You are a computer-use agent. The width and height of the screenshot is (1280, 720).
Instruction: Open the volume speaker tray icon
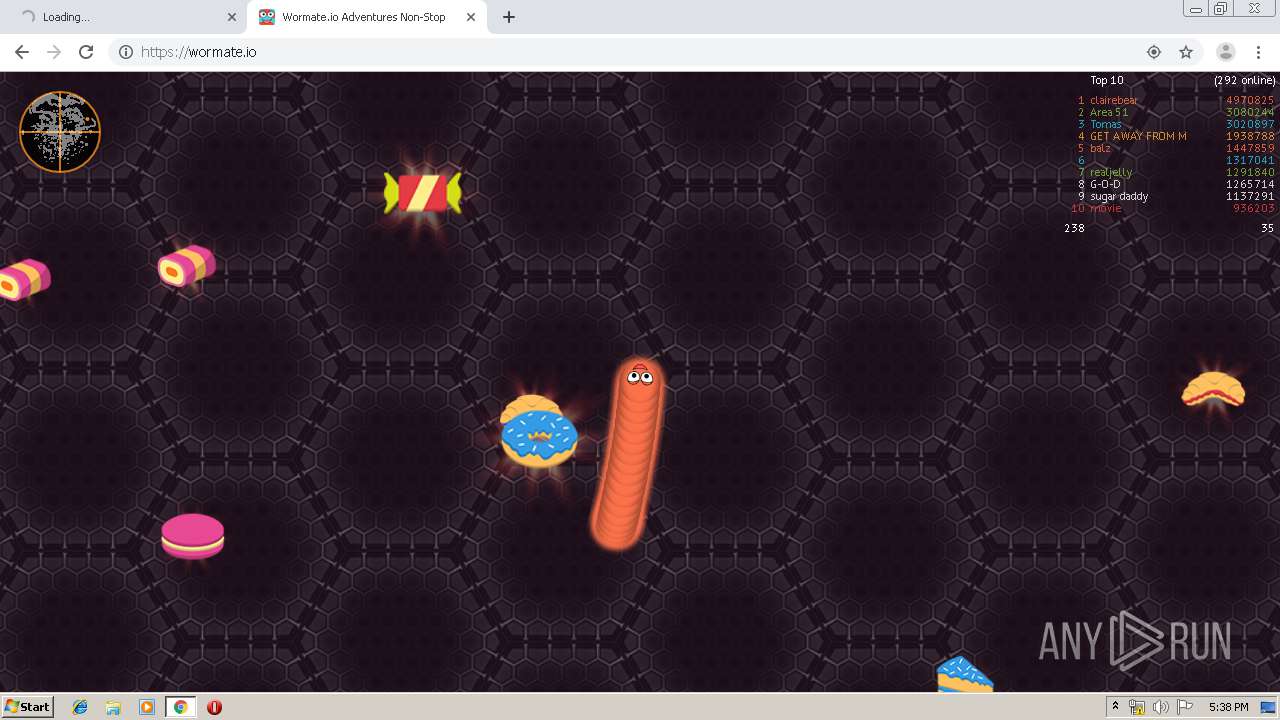pyautogui.click(x=1161, y=707)
